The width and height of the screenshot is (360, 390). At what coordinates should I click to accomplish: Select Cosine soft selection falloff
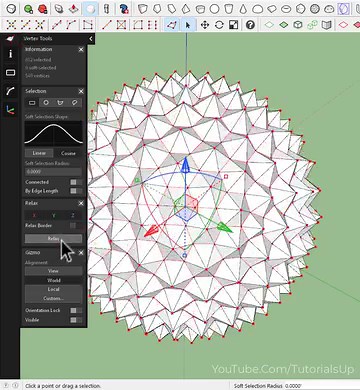[68, 153]
